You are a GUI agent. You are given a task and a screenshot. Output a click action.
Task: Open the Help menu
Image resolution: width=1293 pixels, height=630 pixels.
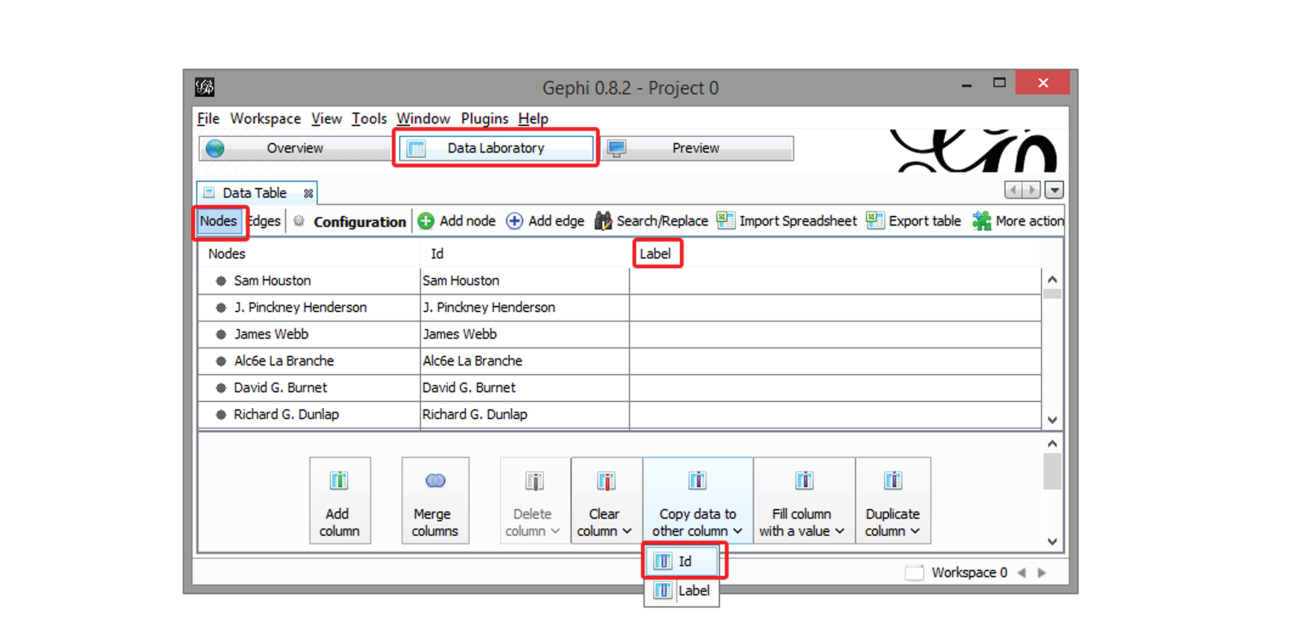pyautogui.click(x=533, y=118)
